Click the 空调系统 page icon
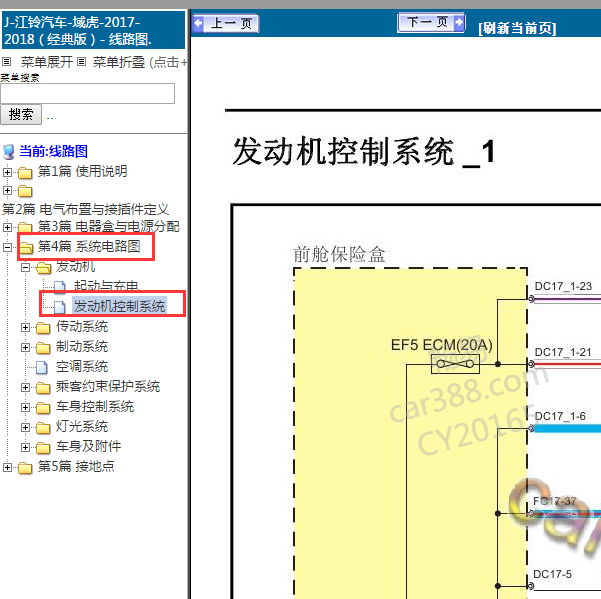601x599 pixels. [x=42, y=368]
